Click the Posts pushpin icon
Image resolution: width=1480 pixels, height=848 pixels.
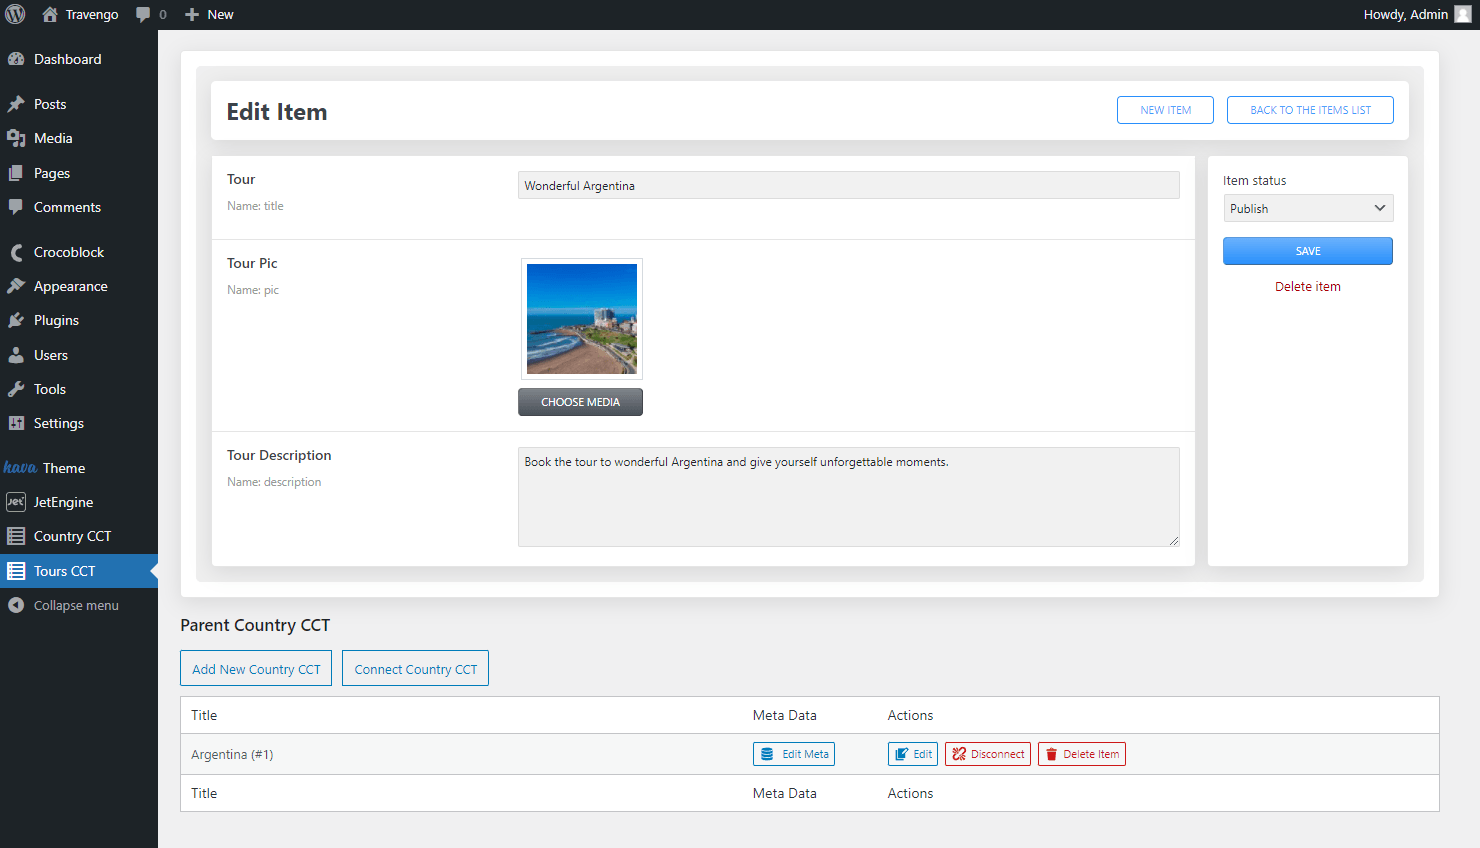pyautogui.click(x=16, y=104)
